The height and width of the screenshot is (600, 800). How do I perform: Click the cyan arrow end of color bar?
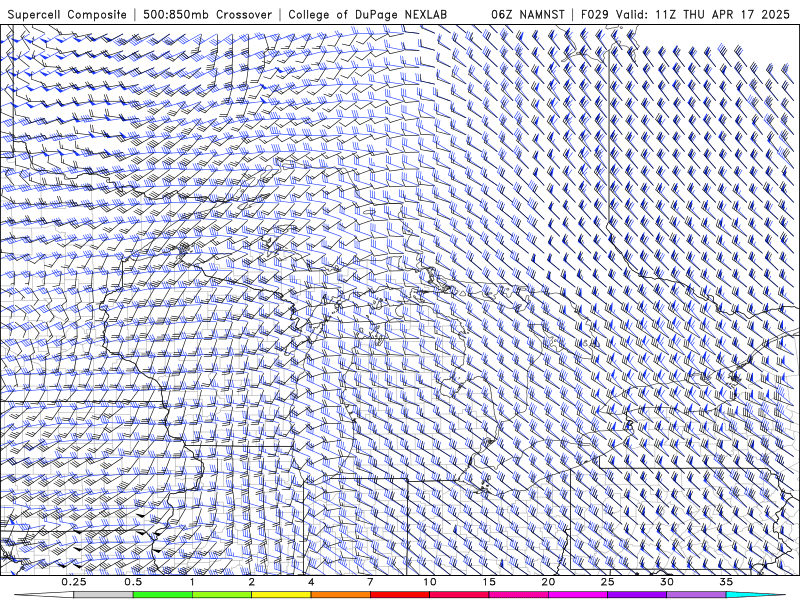click(755, 595)
